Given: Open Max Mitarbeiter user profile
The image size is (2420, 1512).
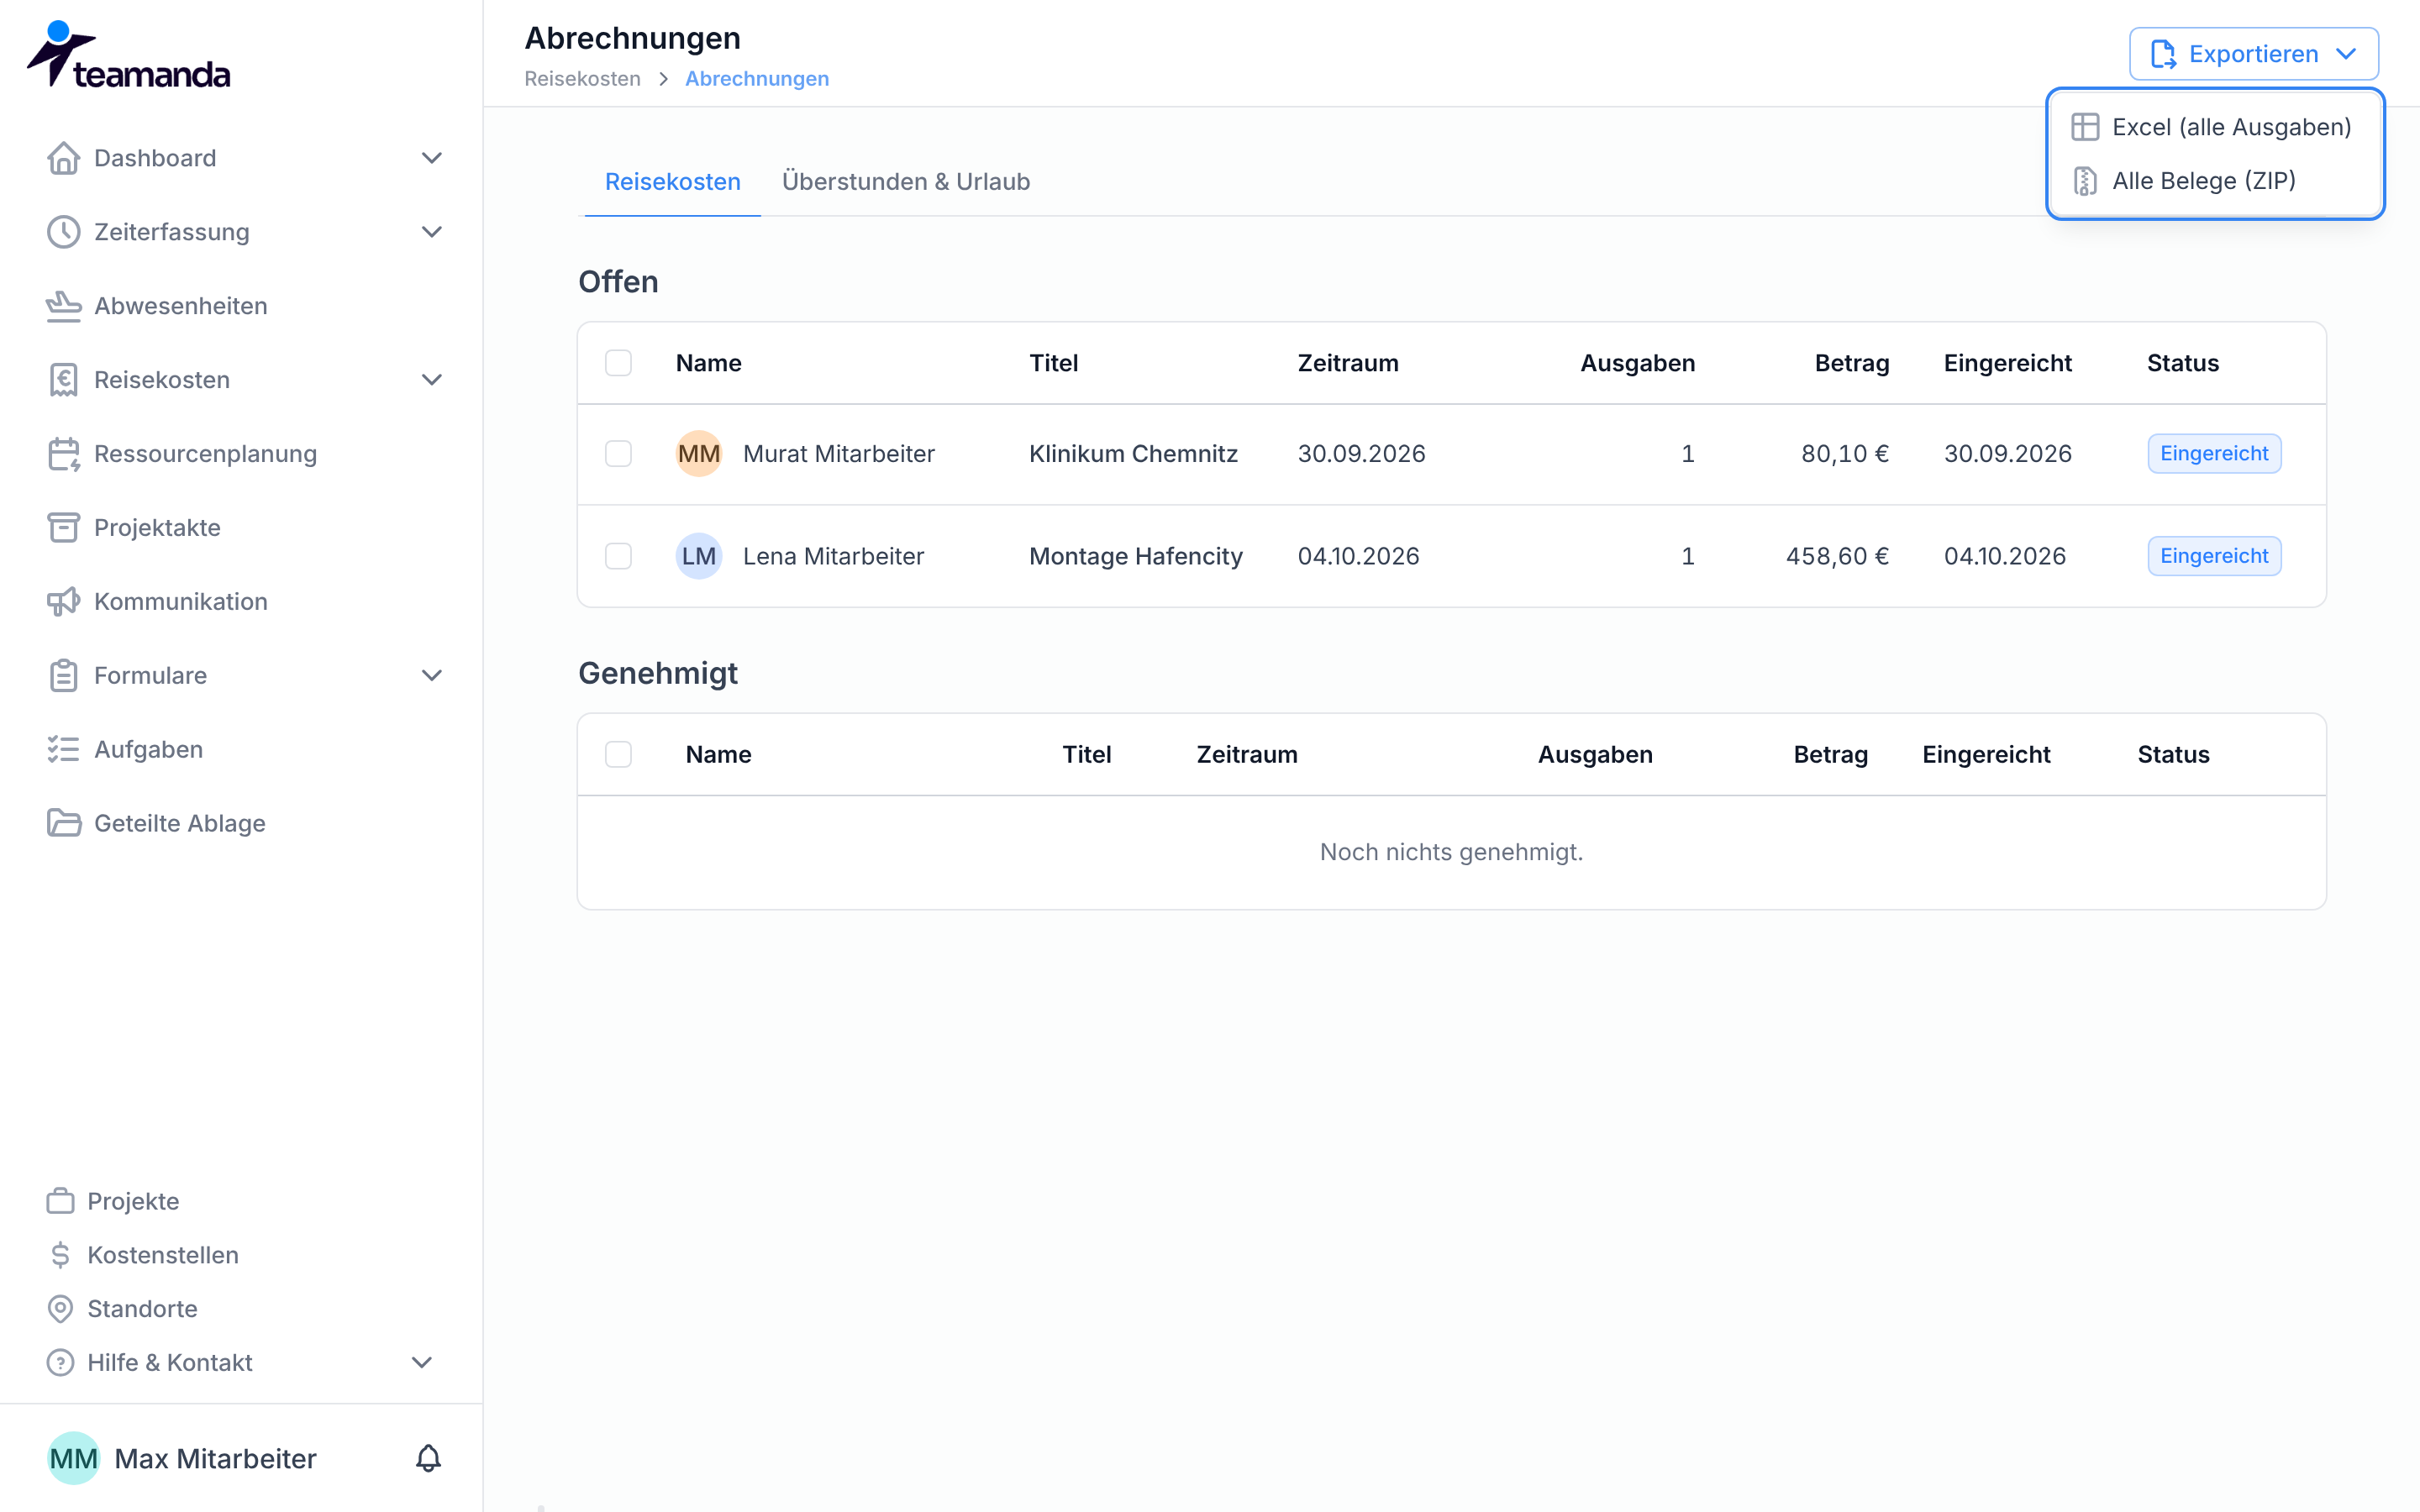Looking at the screenshot, I should 183,1459.
